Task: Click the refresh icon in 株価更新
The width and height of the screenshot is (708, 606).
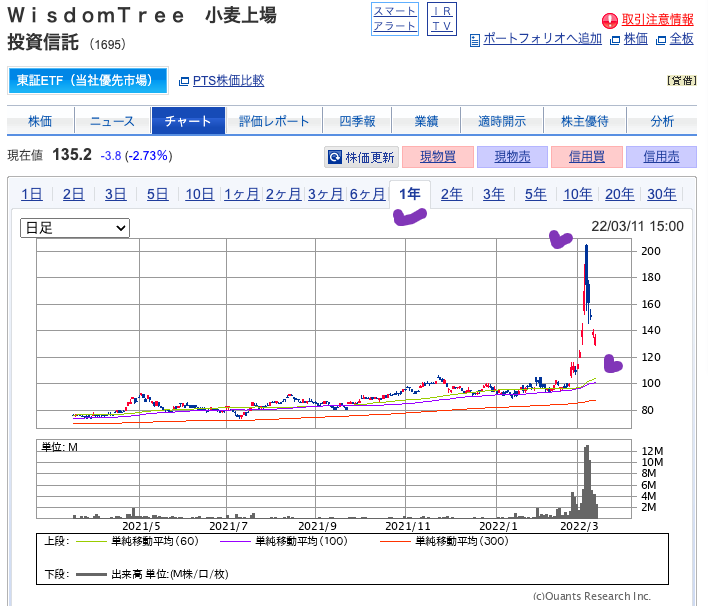Action: coord(335,157)
